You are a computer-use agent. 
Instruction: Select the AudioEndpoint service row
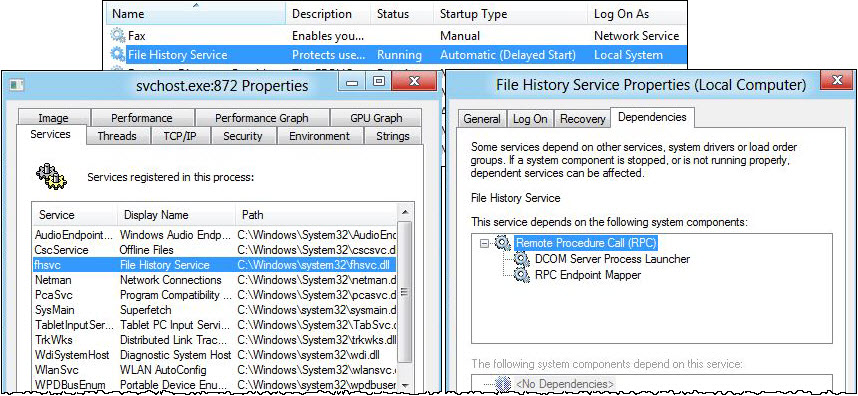214,235
